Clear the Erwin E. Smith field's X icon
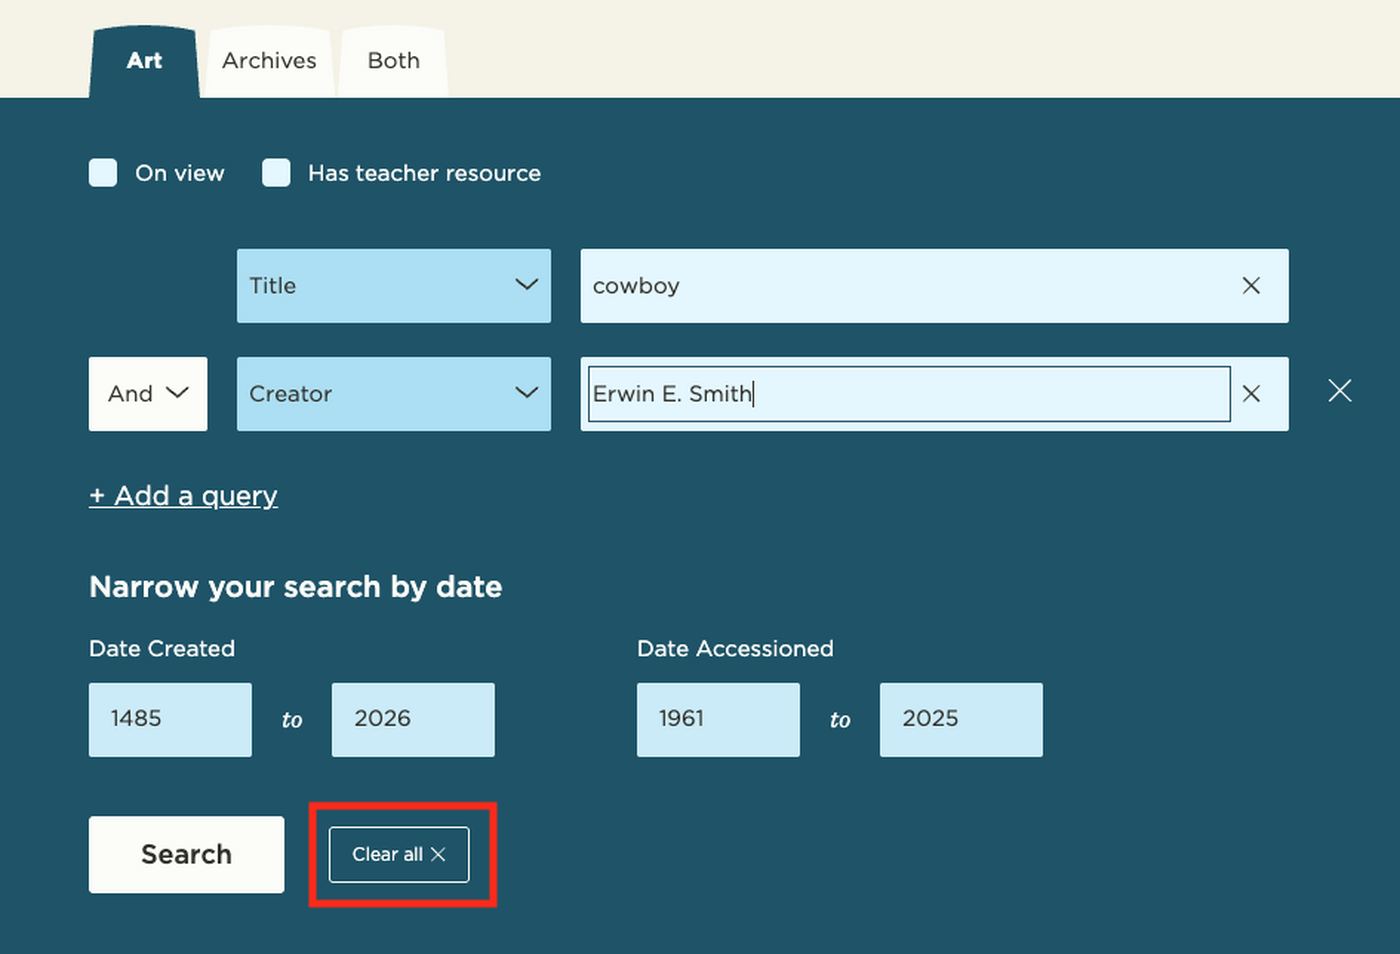Viewport: 1400px width, 954px height. click(1251, 394)
